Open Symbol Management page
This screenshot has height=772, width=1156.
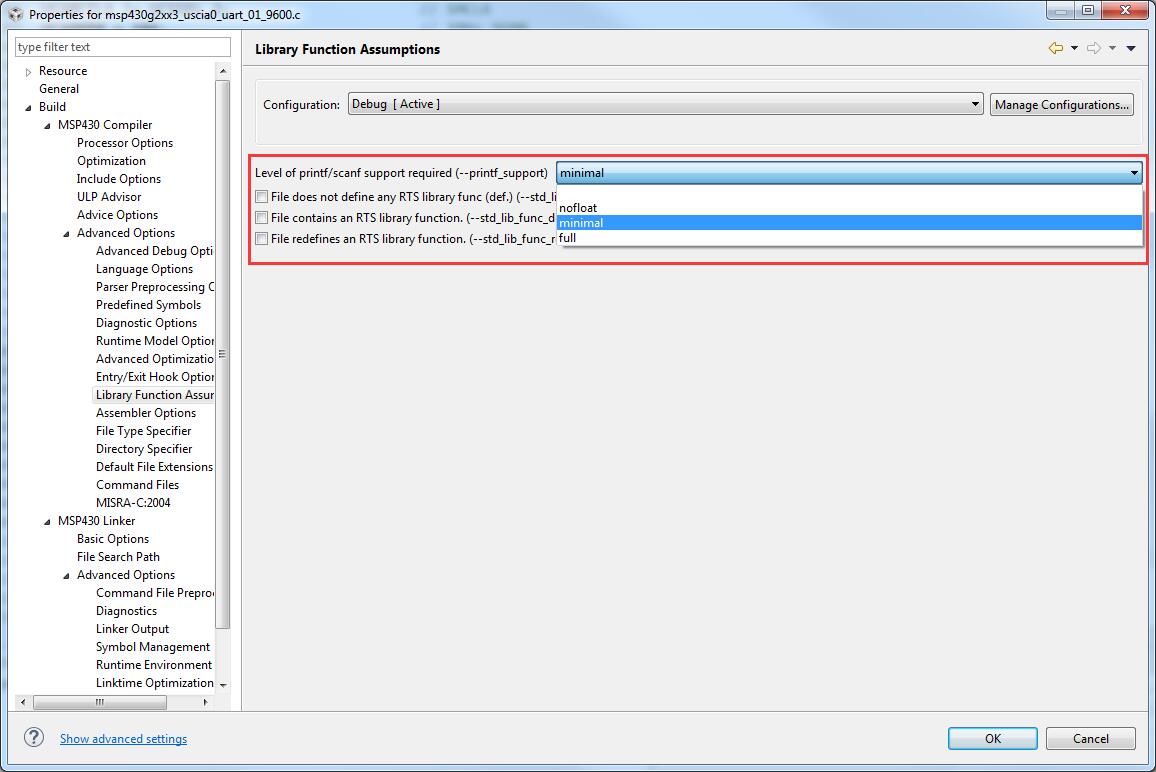pyautogui.click(x=153, y=647)
